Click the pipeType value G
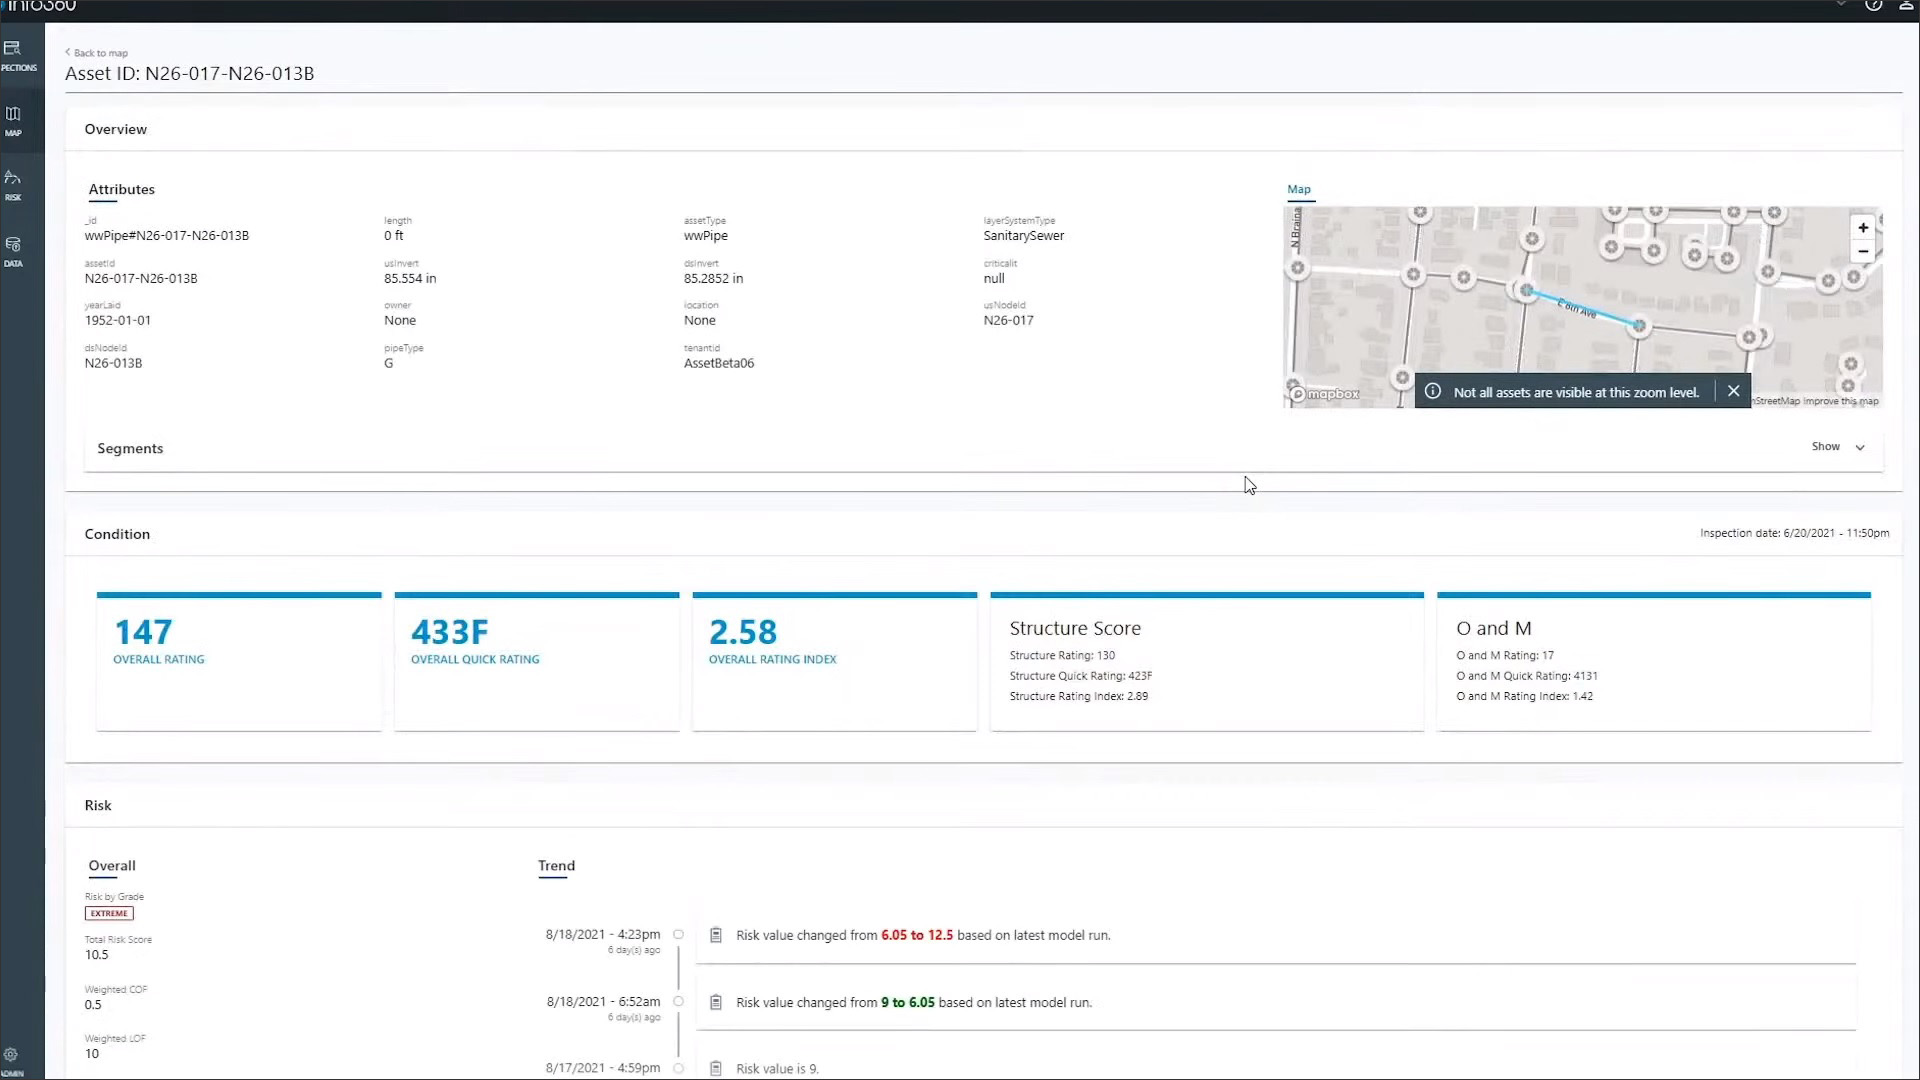The image size is (1920, 1080). [x=389, y=363]
